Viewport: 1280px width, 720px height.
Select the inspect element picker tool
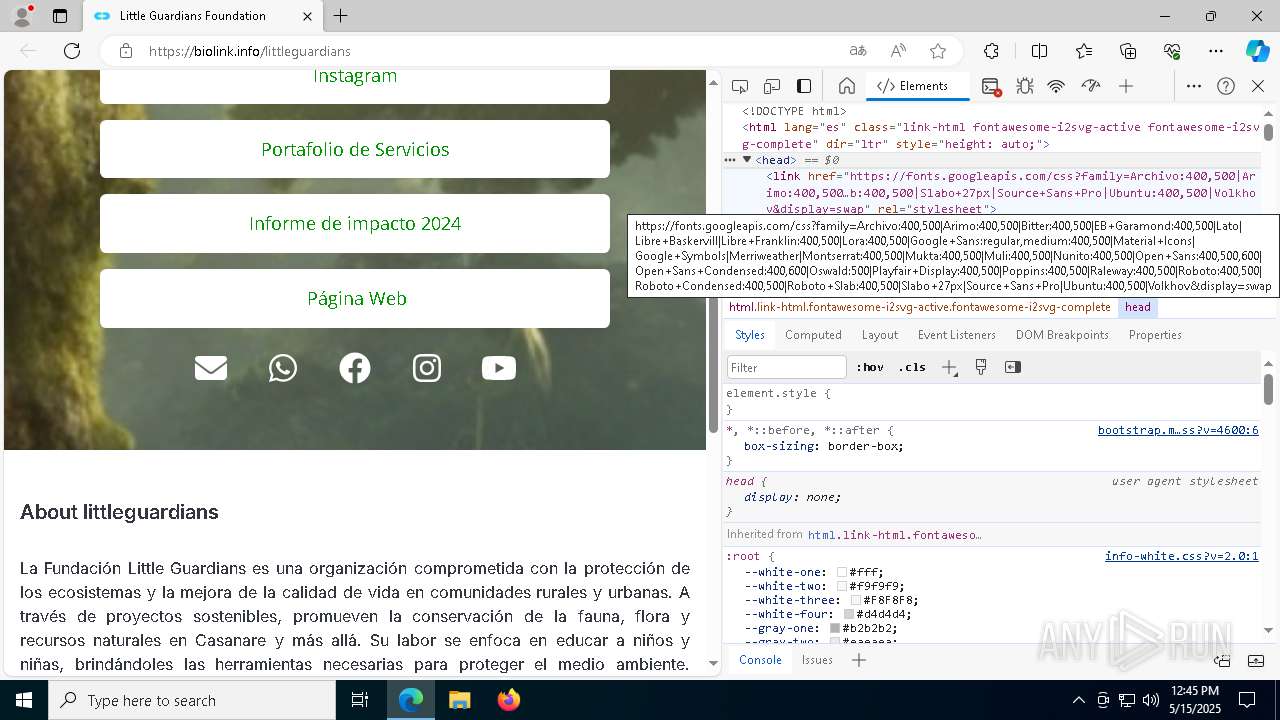(x=740, y=86)
